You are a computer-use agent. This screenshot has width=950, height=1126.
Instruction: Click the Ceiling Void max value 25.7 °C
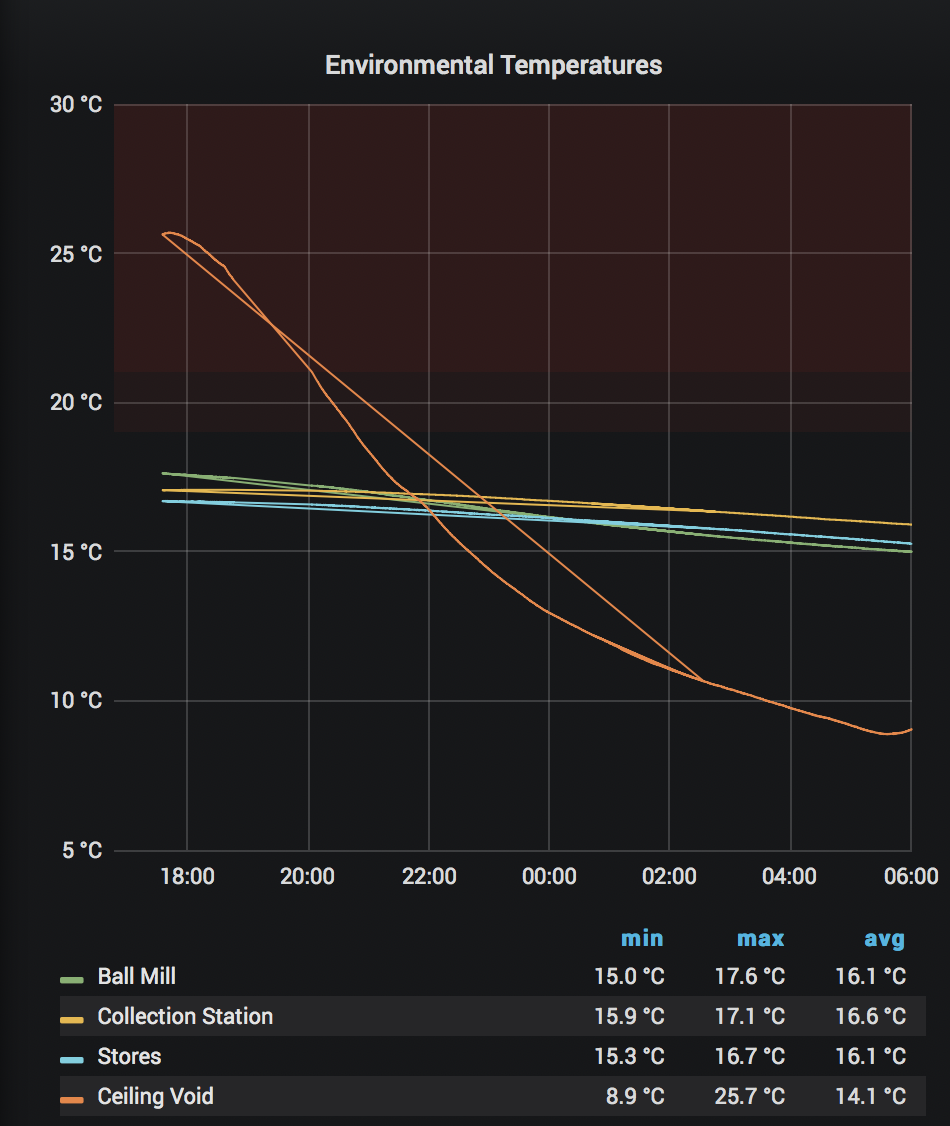click(749, 1096)
